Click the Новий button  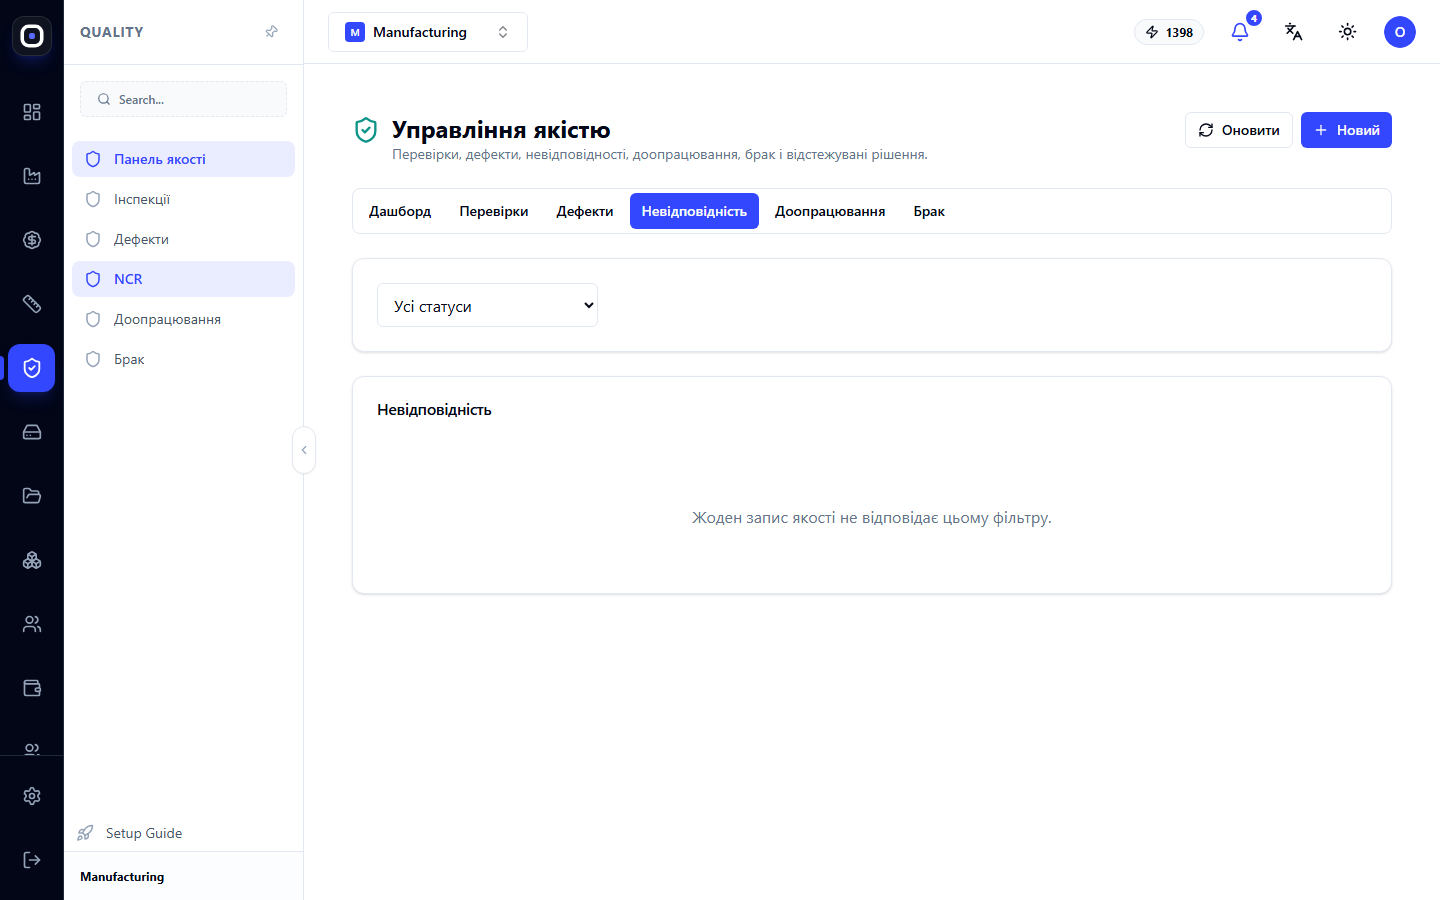point(1346,130)
